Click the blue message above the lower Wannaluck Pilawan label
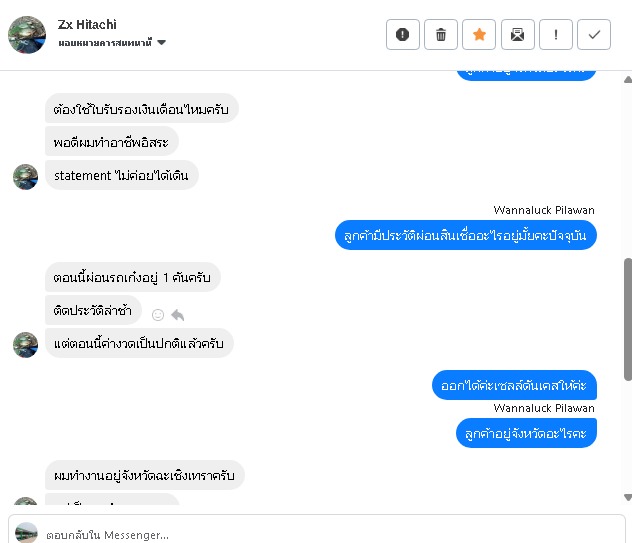632x543 pixels. click(x=514, y=384)
